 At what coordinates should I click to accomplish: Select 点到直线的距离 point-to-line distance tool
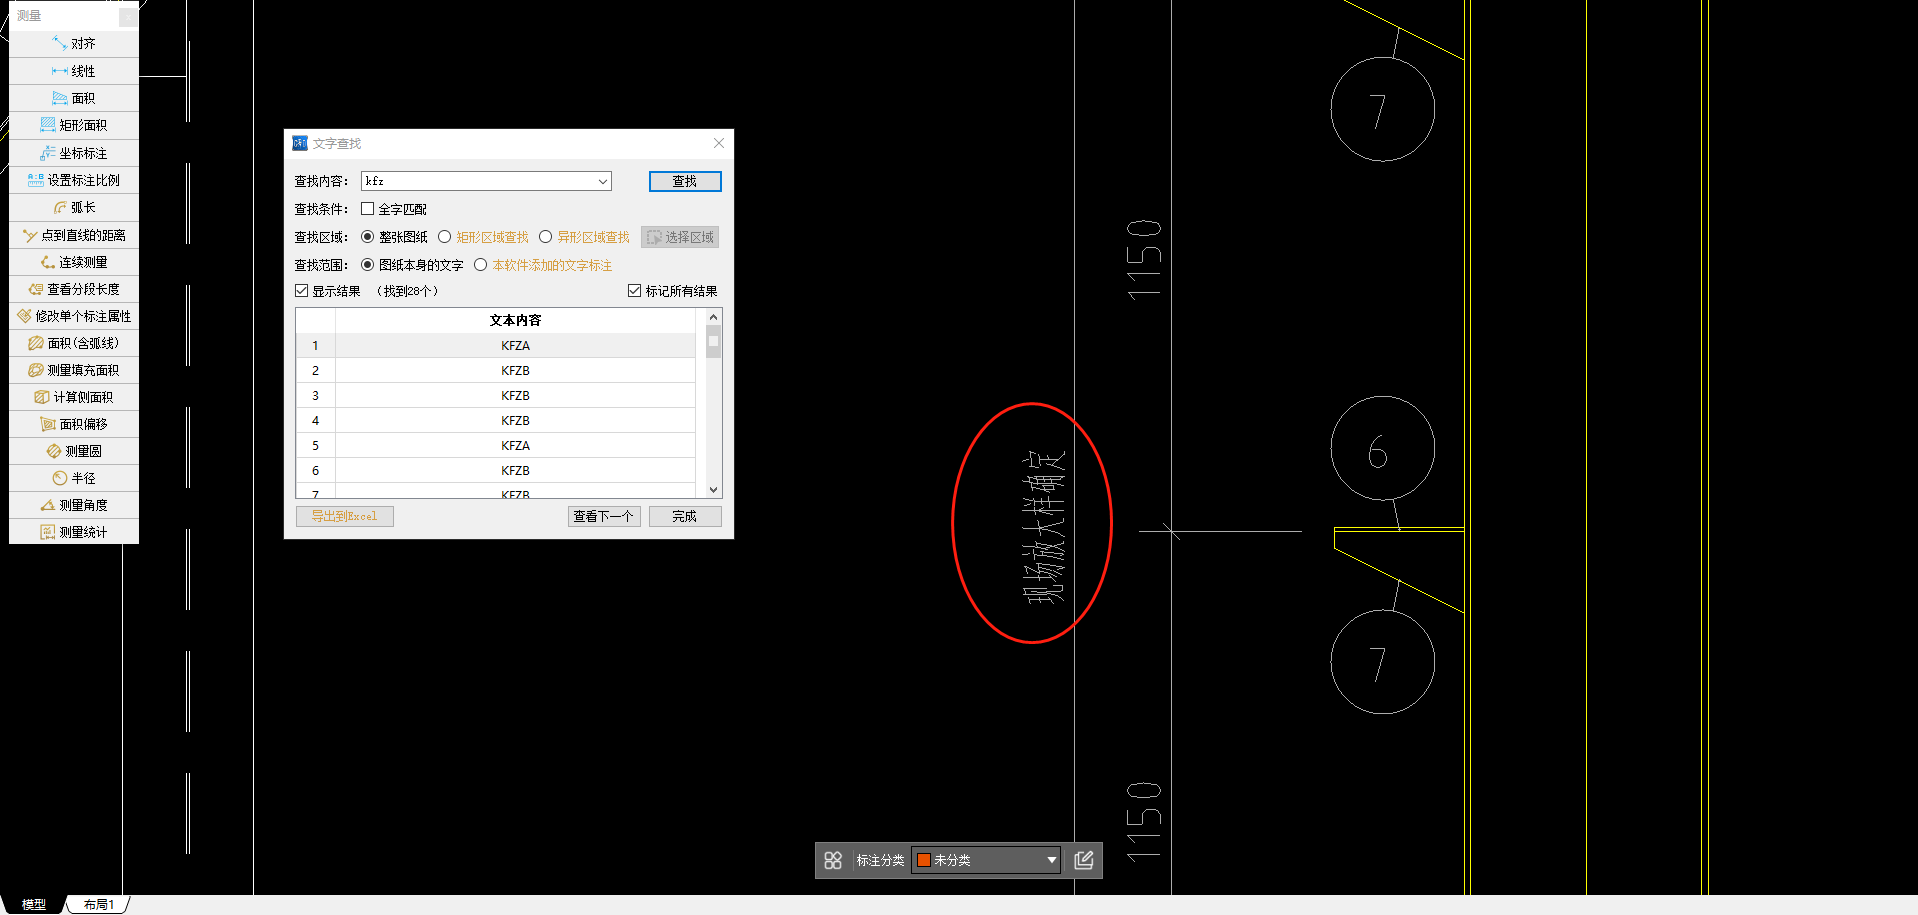click(x=74, y=235)
